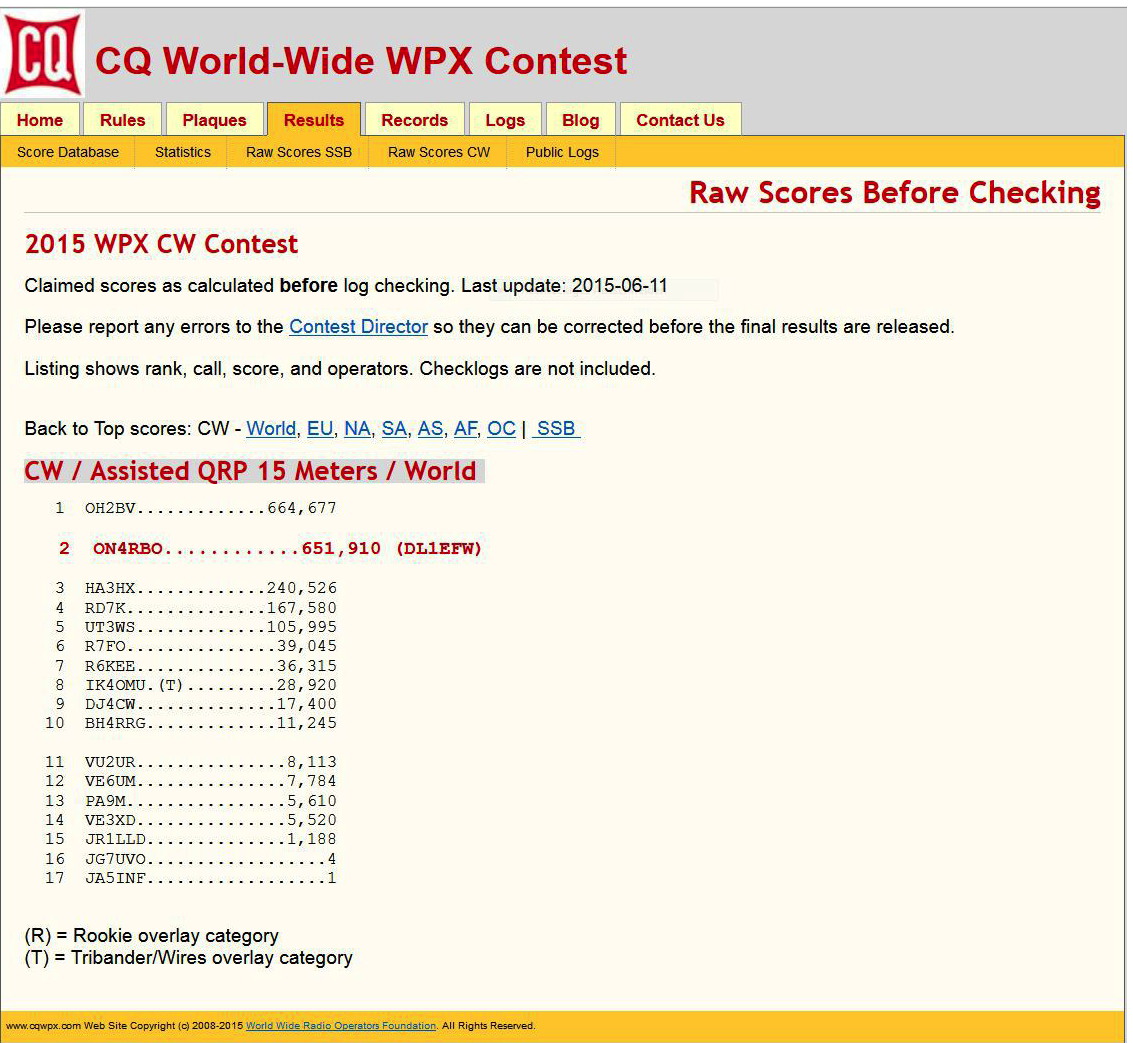Click the Last update 2015-06-11 text
This screenshot has width=1133, height=1043.
[x=564, y=286]
